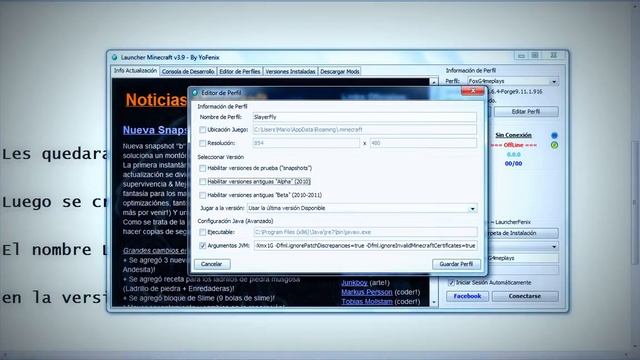The height and width of the screenshot is (360, 640).
Task: Enable the Resolución checkbox
Action: click(x=202, y=143)
